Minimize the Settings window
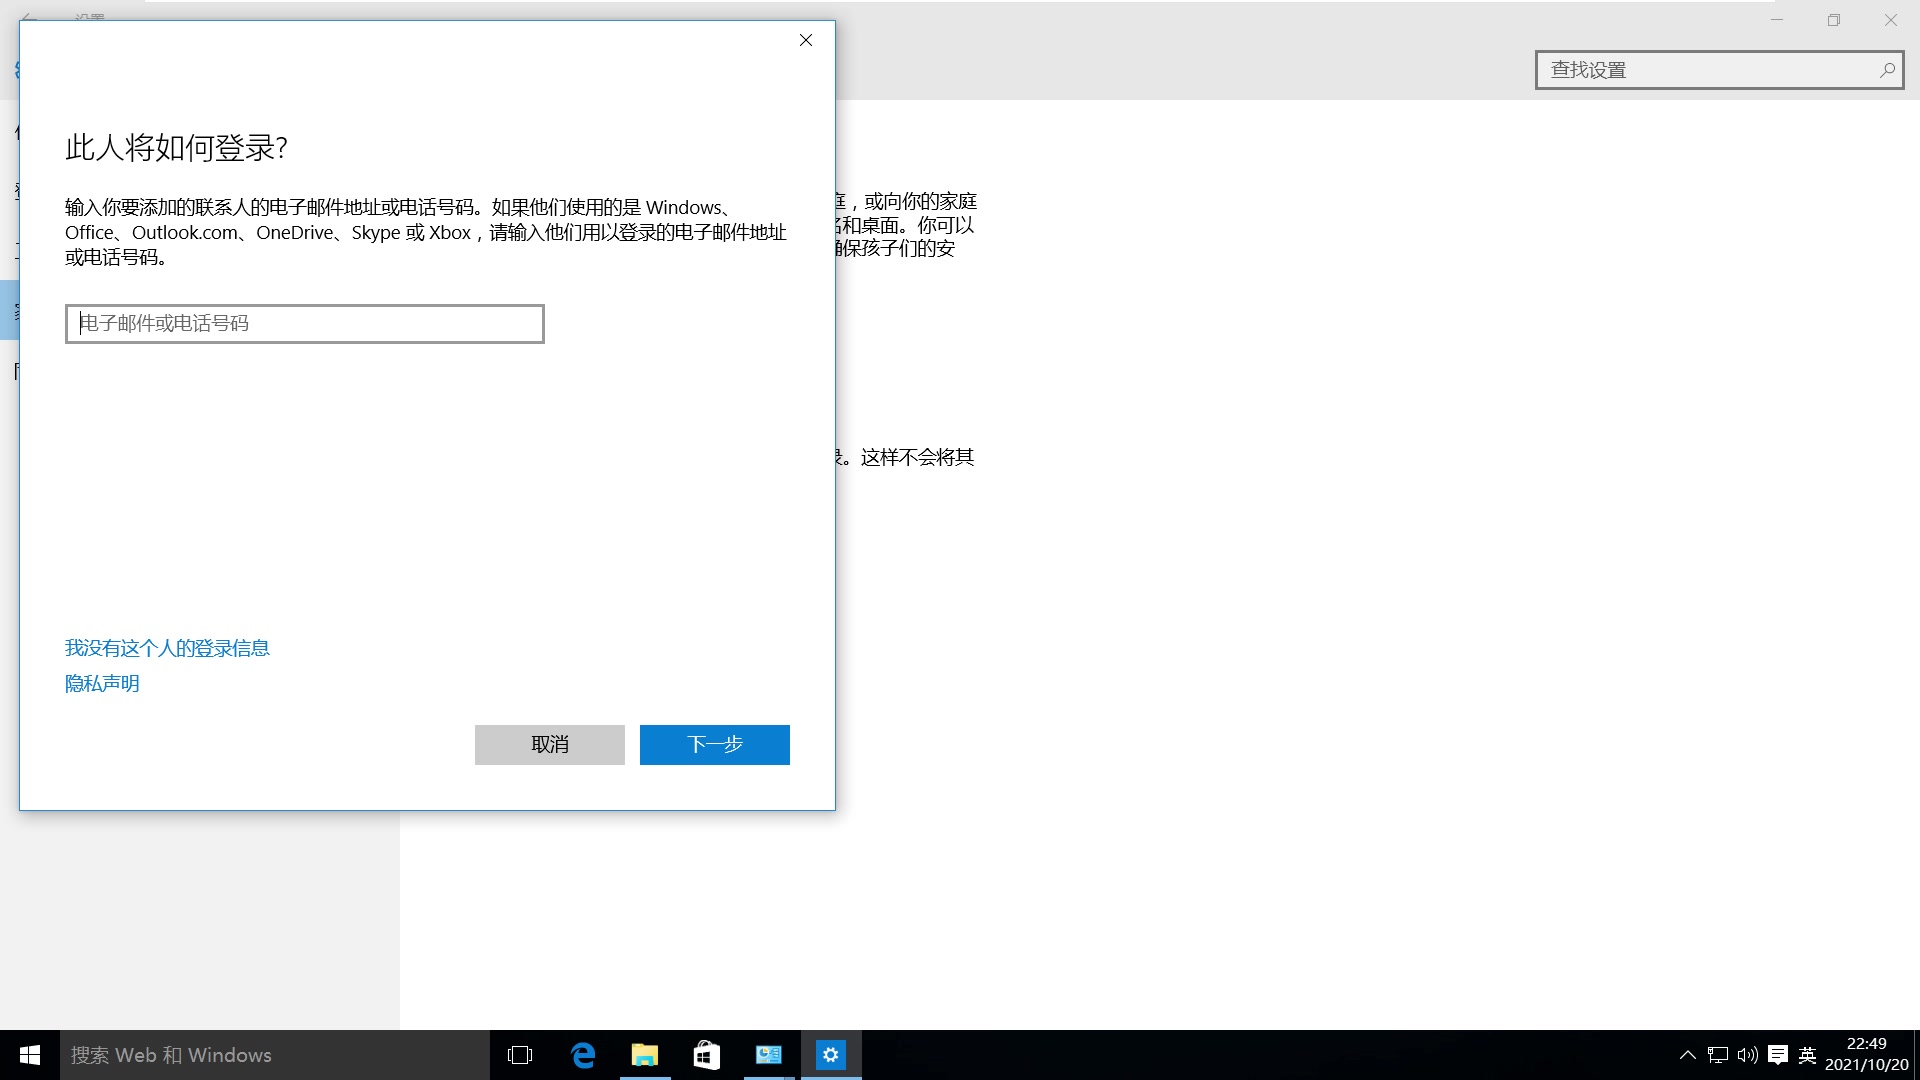This screenshot has width=1920, height=1080. [1777, 20]
